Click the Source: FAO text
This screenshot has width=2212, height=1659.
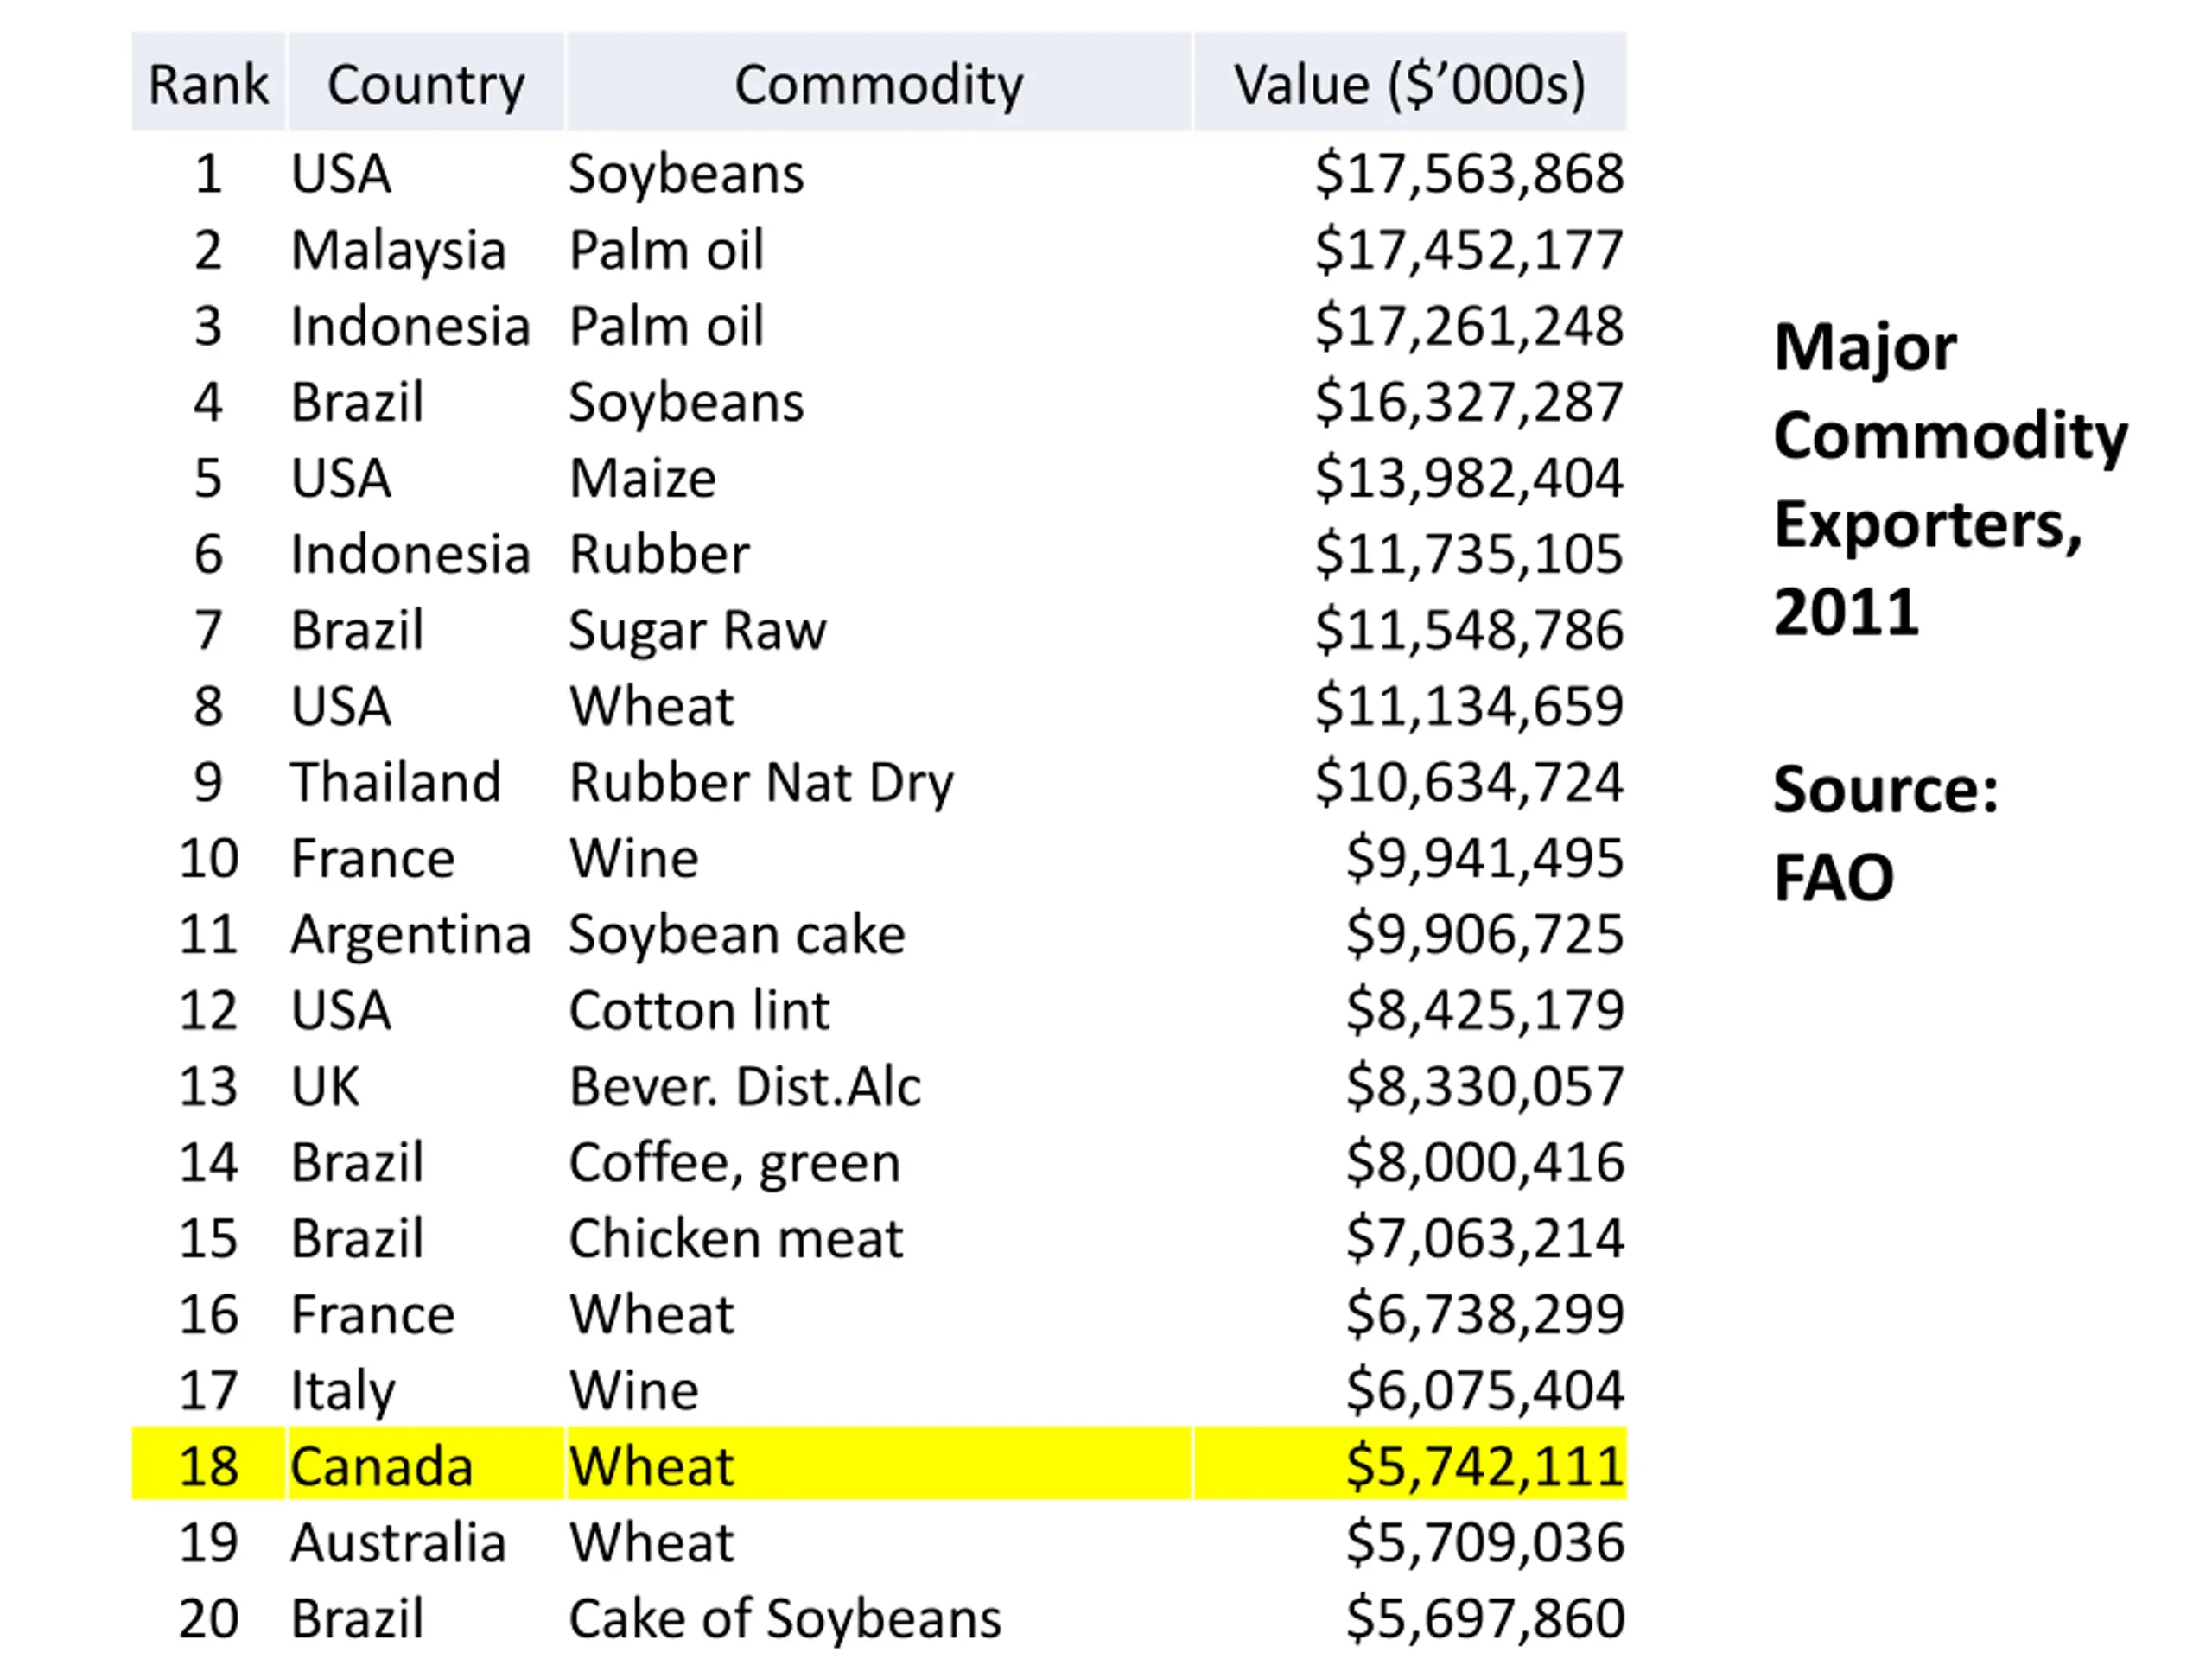(1886, 833)
